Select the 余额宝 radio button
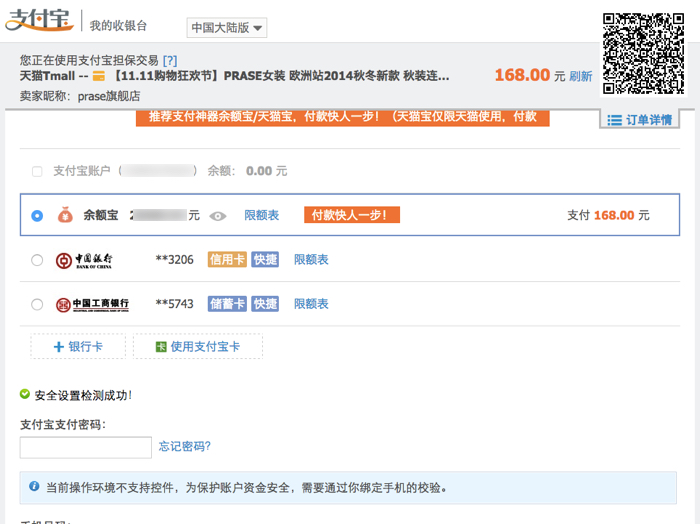 (37, 216)
